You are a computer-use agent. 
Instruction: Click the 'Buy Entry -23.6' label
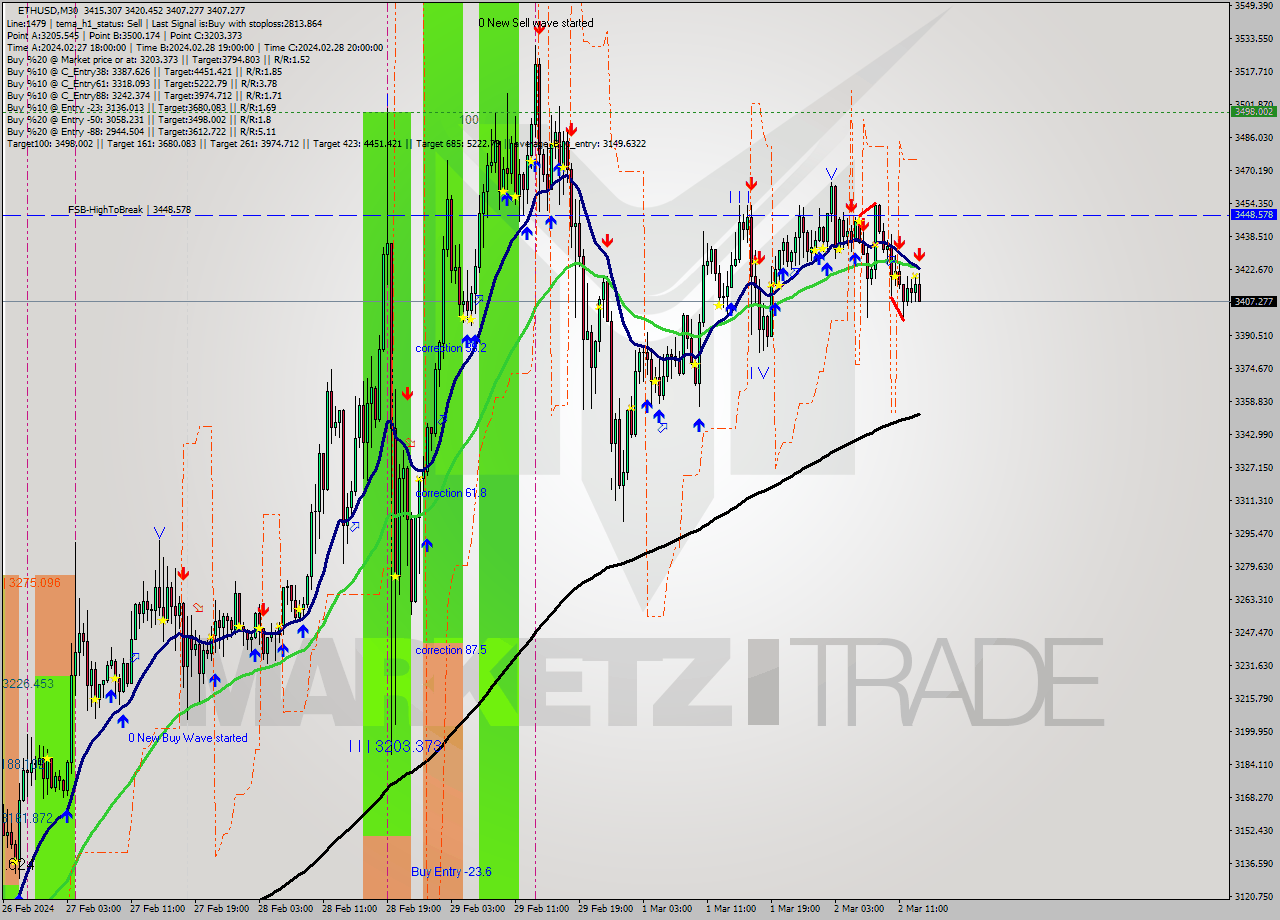pyautogui.click(x=451, y=872)
